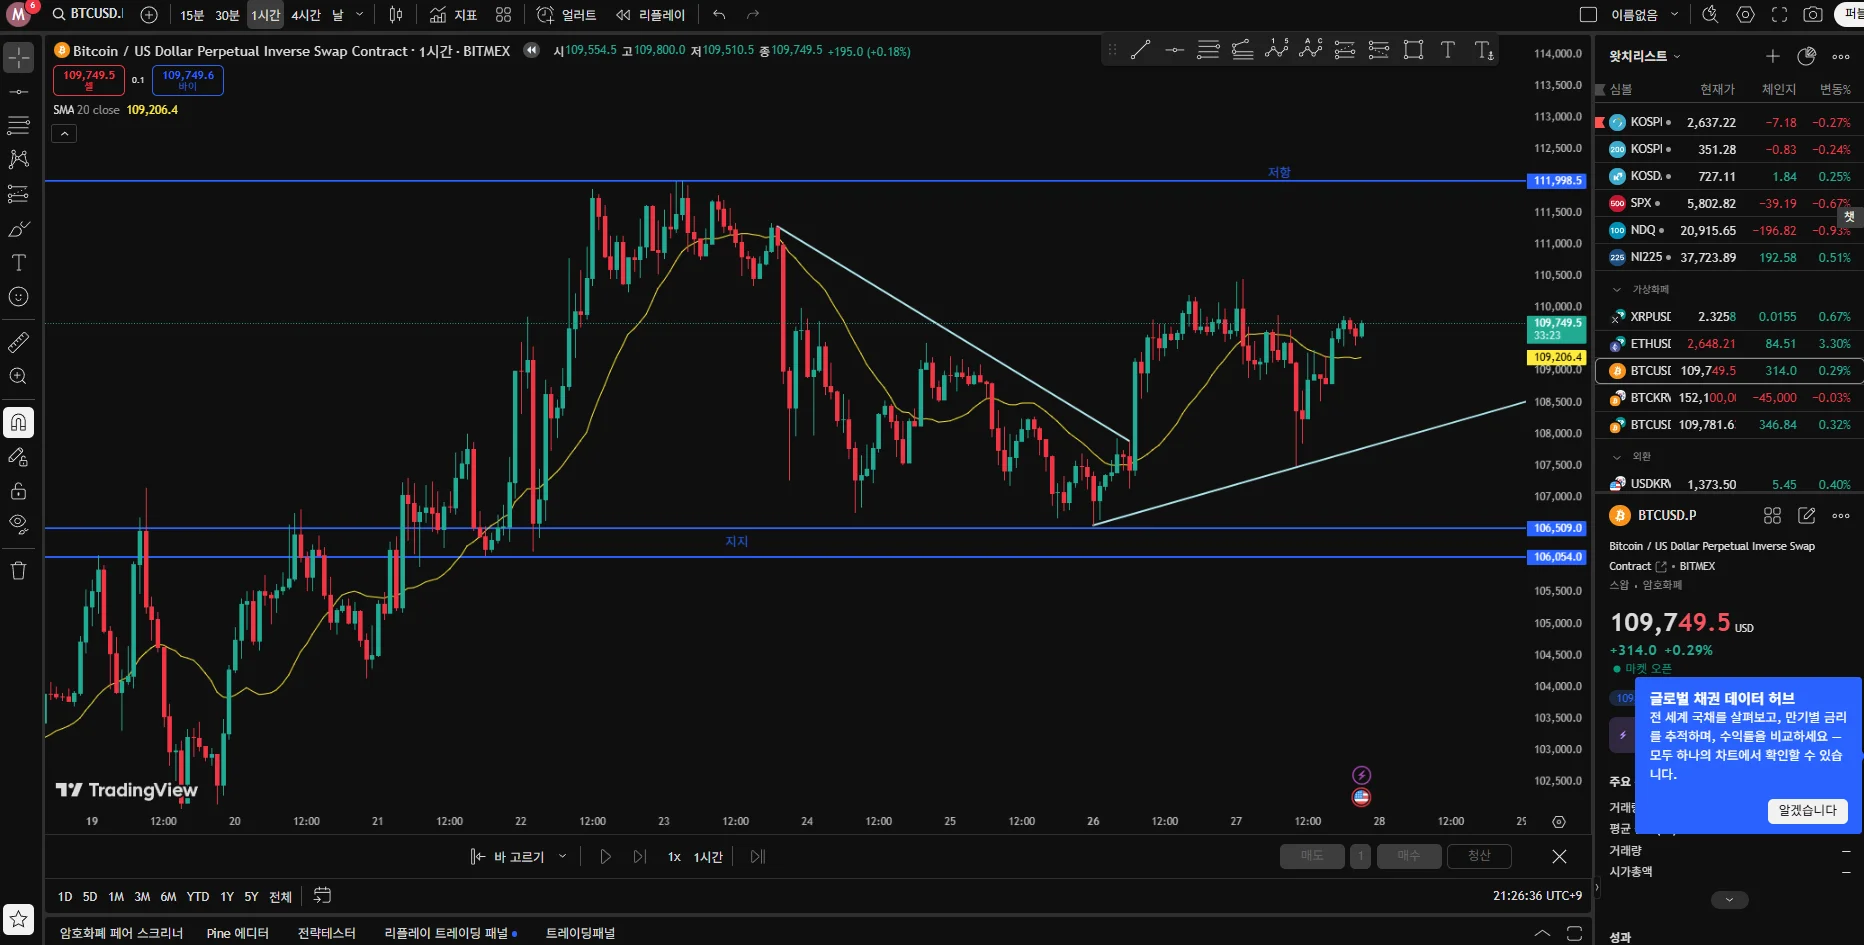
Task: Open the 암호화폐 페어 스크리너 tab
Action: 121,933
